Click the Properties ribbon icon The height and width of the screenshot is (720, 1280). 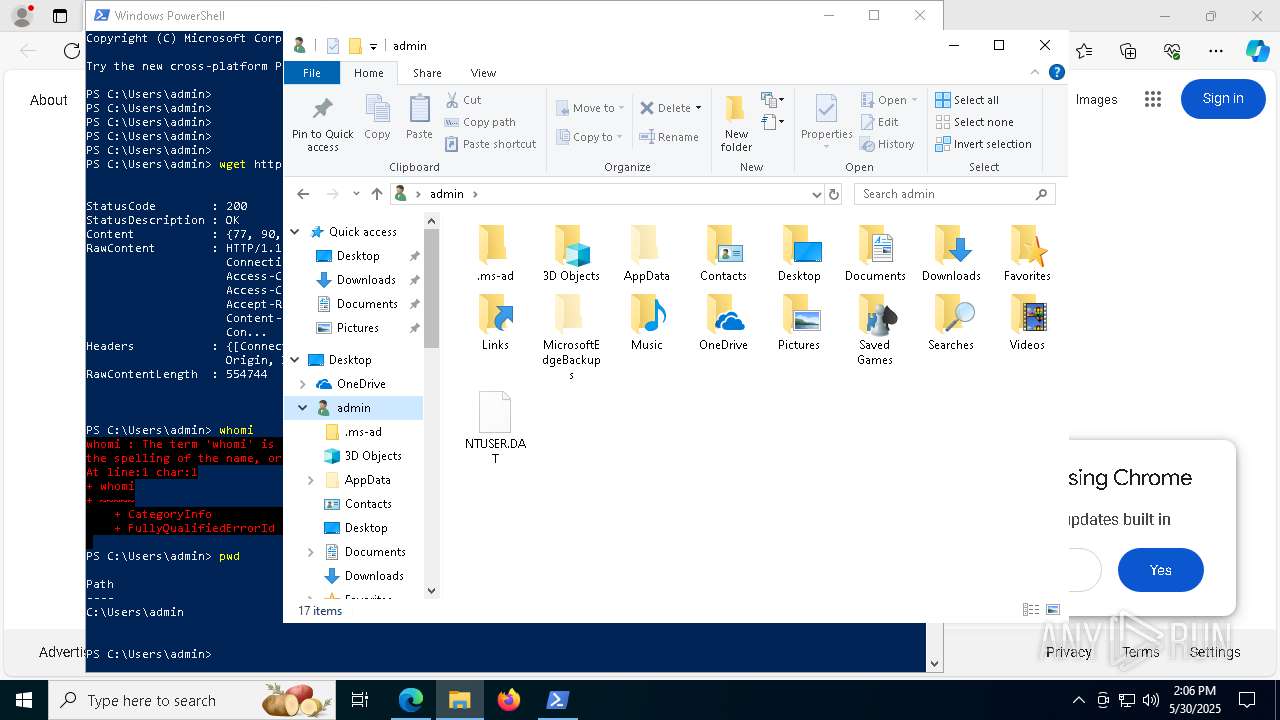826,122
